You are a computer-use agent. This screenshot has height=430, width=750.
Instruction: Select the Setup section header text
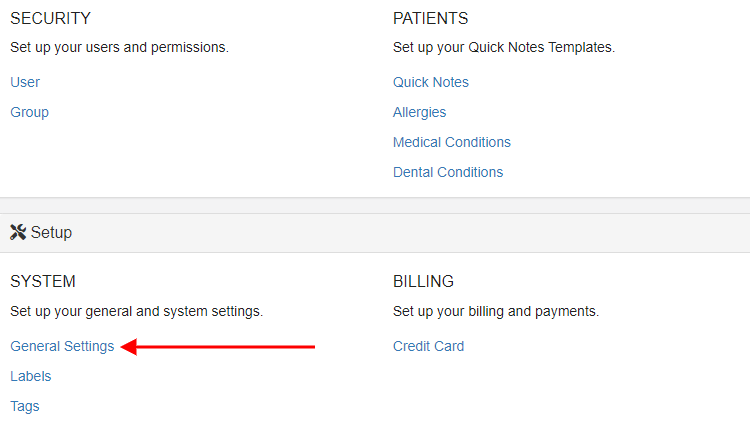point(51,232)
